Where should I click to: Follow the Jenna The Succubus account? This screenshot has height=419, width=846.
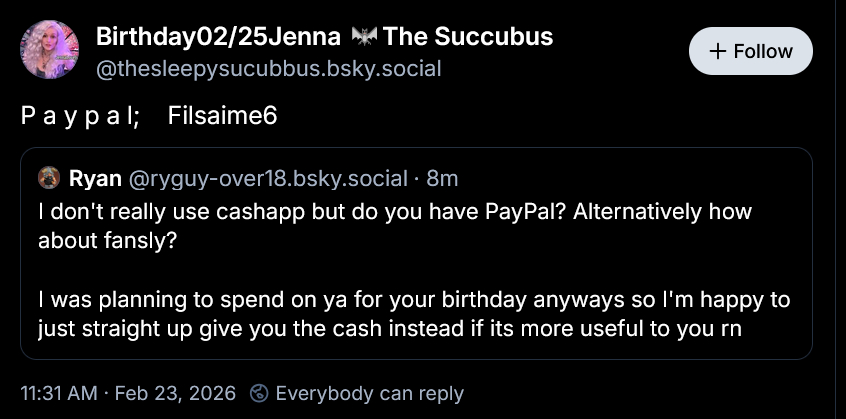[750, 51]
